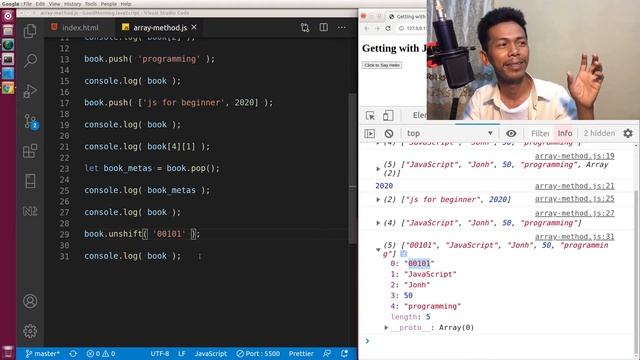
Task: Click master branch in status bar
Action: tap(42, 353)
